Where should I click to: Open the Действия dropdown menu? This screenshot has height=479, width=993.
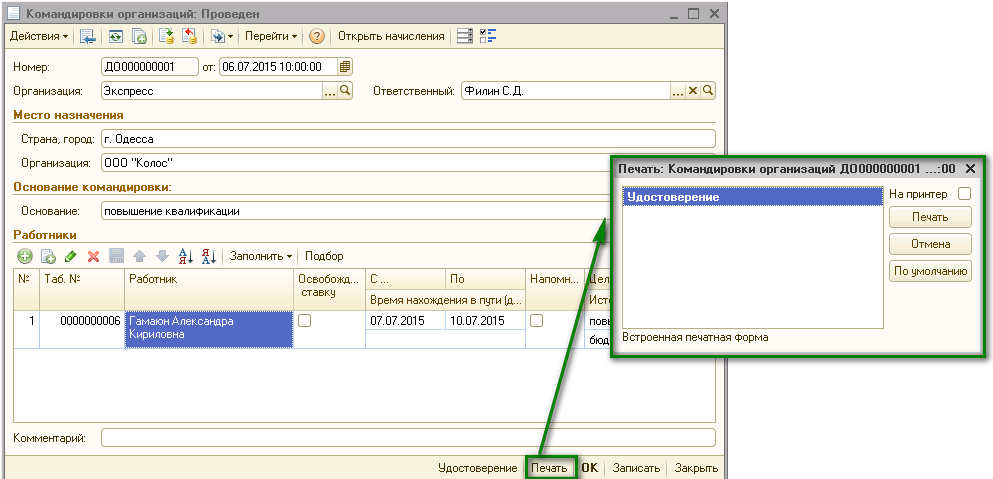[39, 36]
